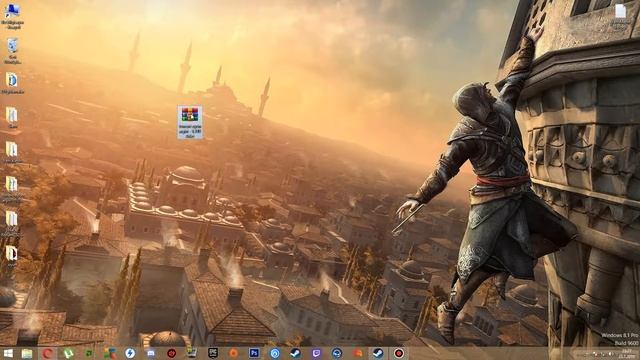640x360 pixels.
Task: Open Discord from the taskbar
Action: 151,353
